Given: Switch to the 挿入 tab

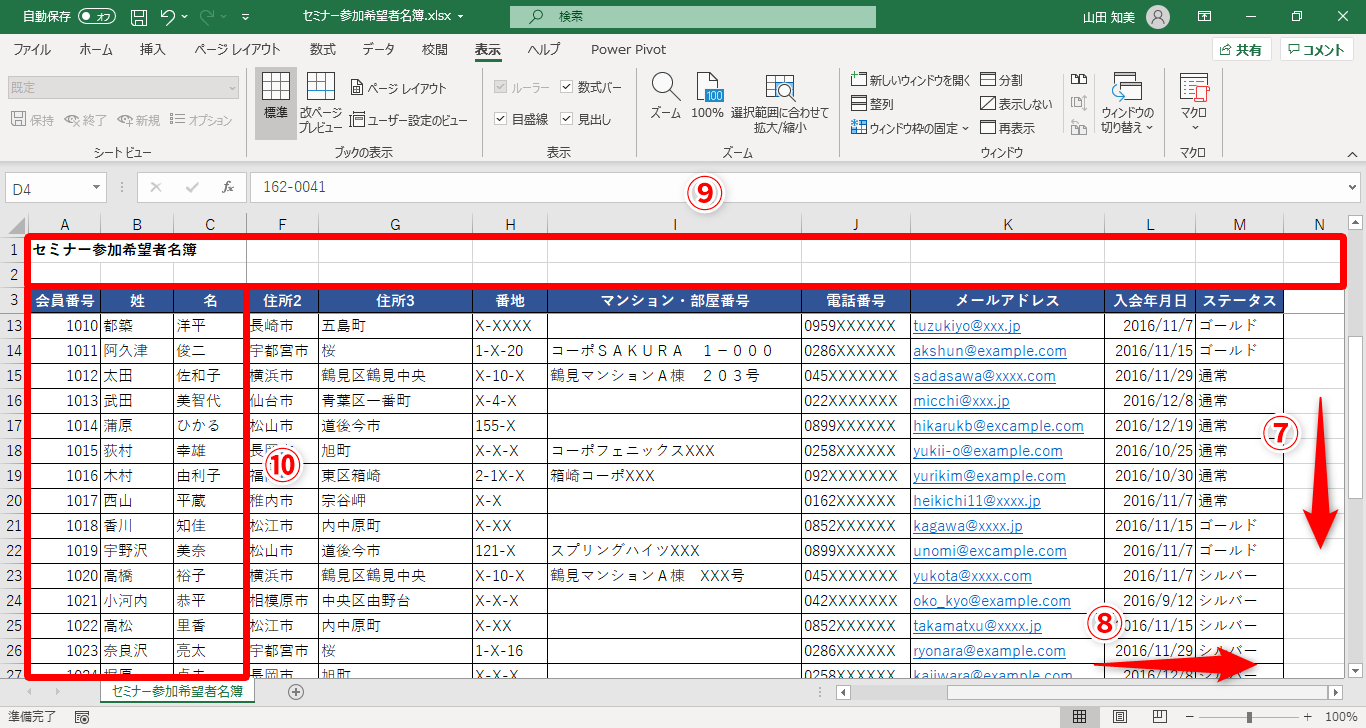Looking at the screenshot, I should pyautogui.click(x=153, y=50).
